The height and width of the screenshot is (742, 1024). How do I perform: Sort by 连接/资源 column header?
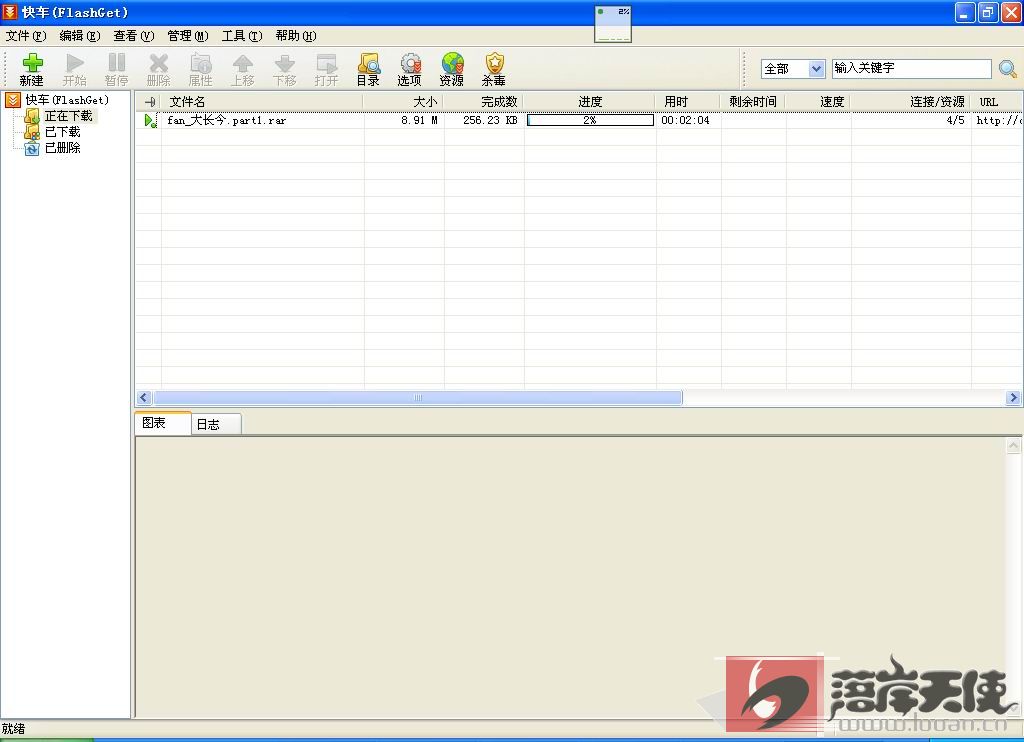911,102
